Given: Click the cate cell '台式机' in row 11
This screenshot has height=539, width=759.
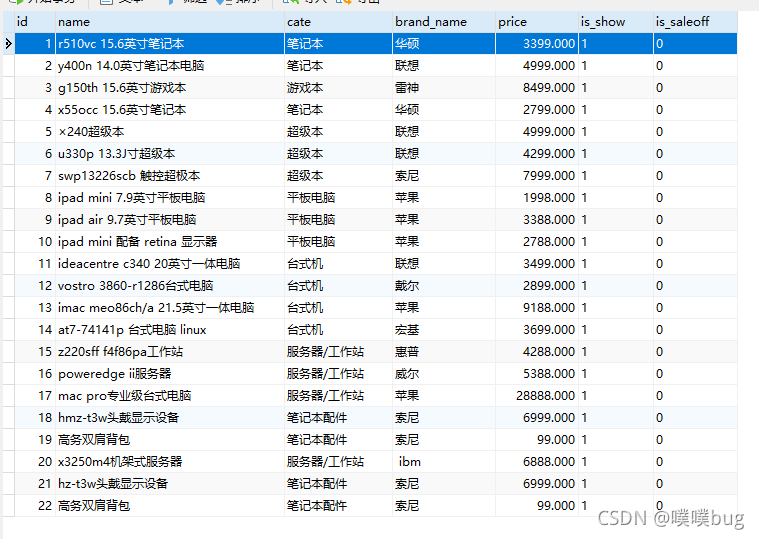Looking at the screenshot, I should [338, 264].
